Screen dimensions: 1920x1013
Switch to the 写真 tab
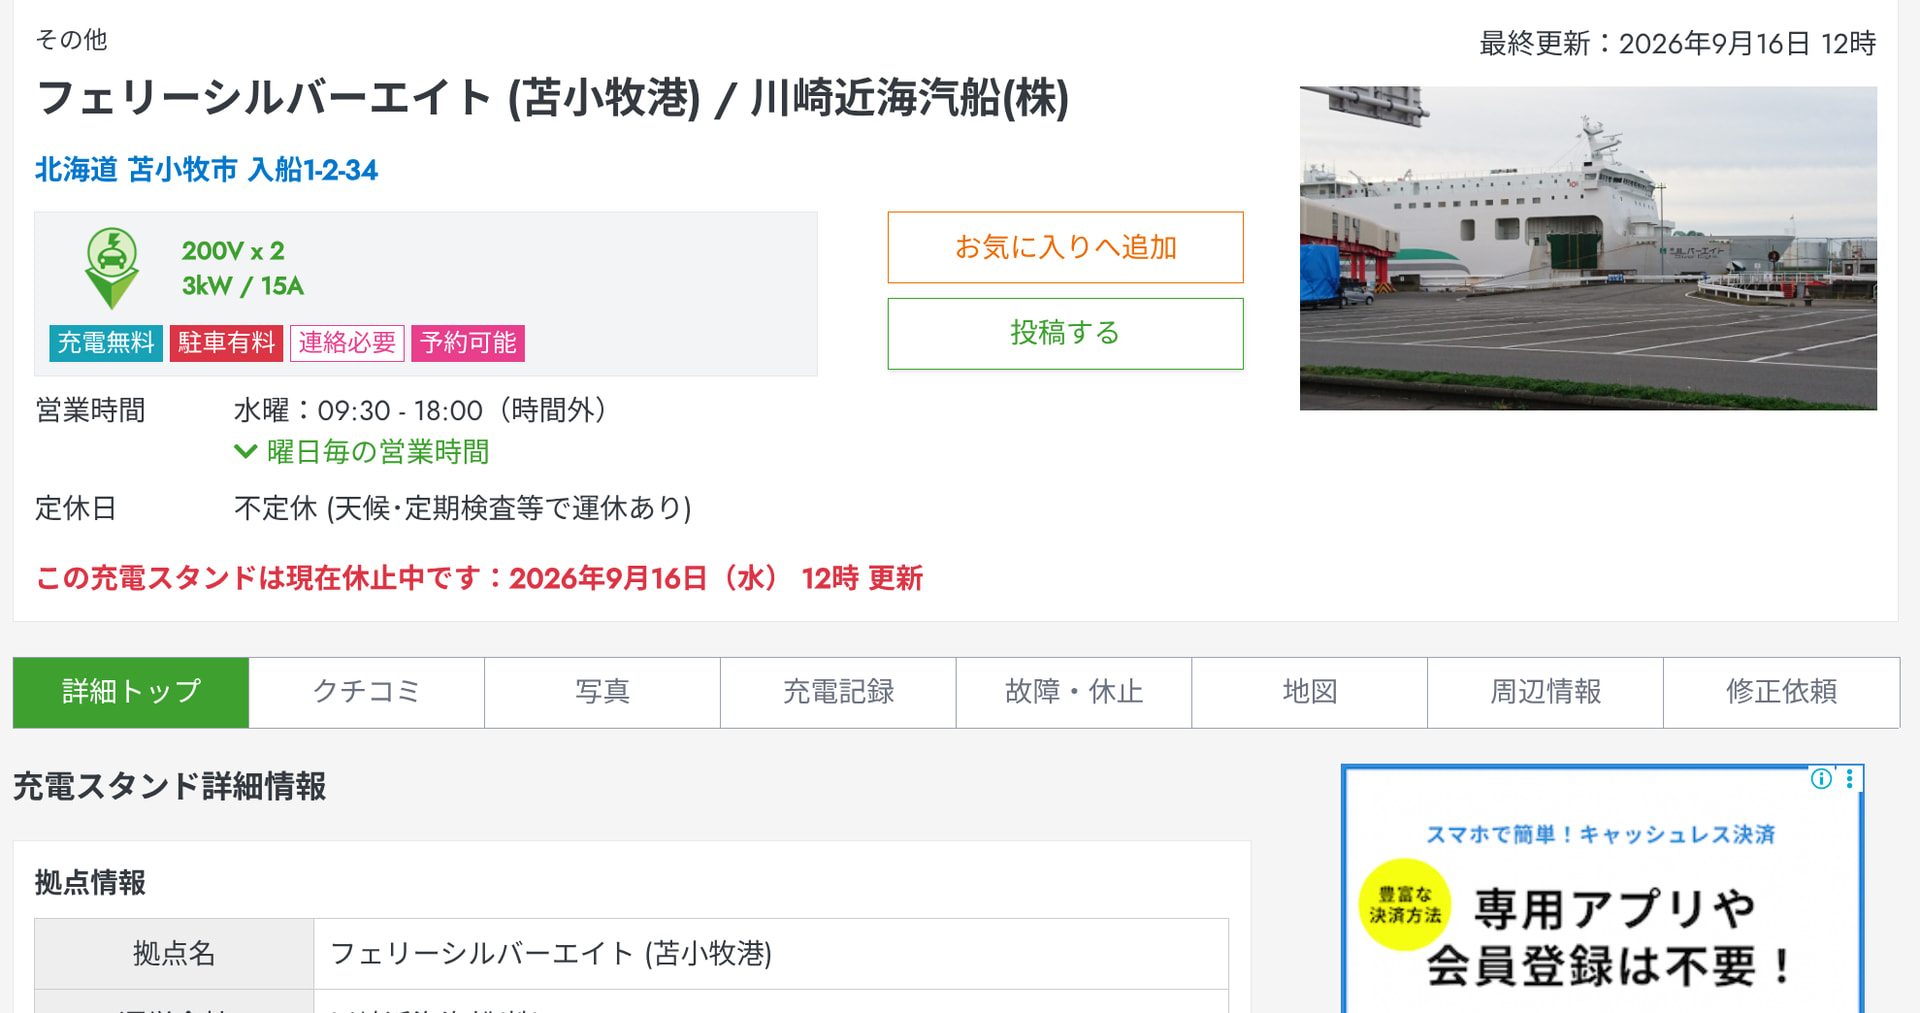click(603, 692)
